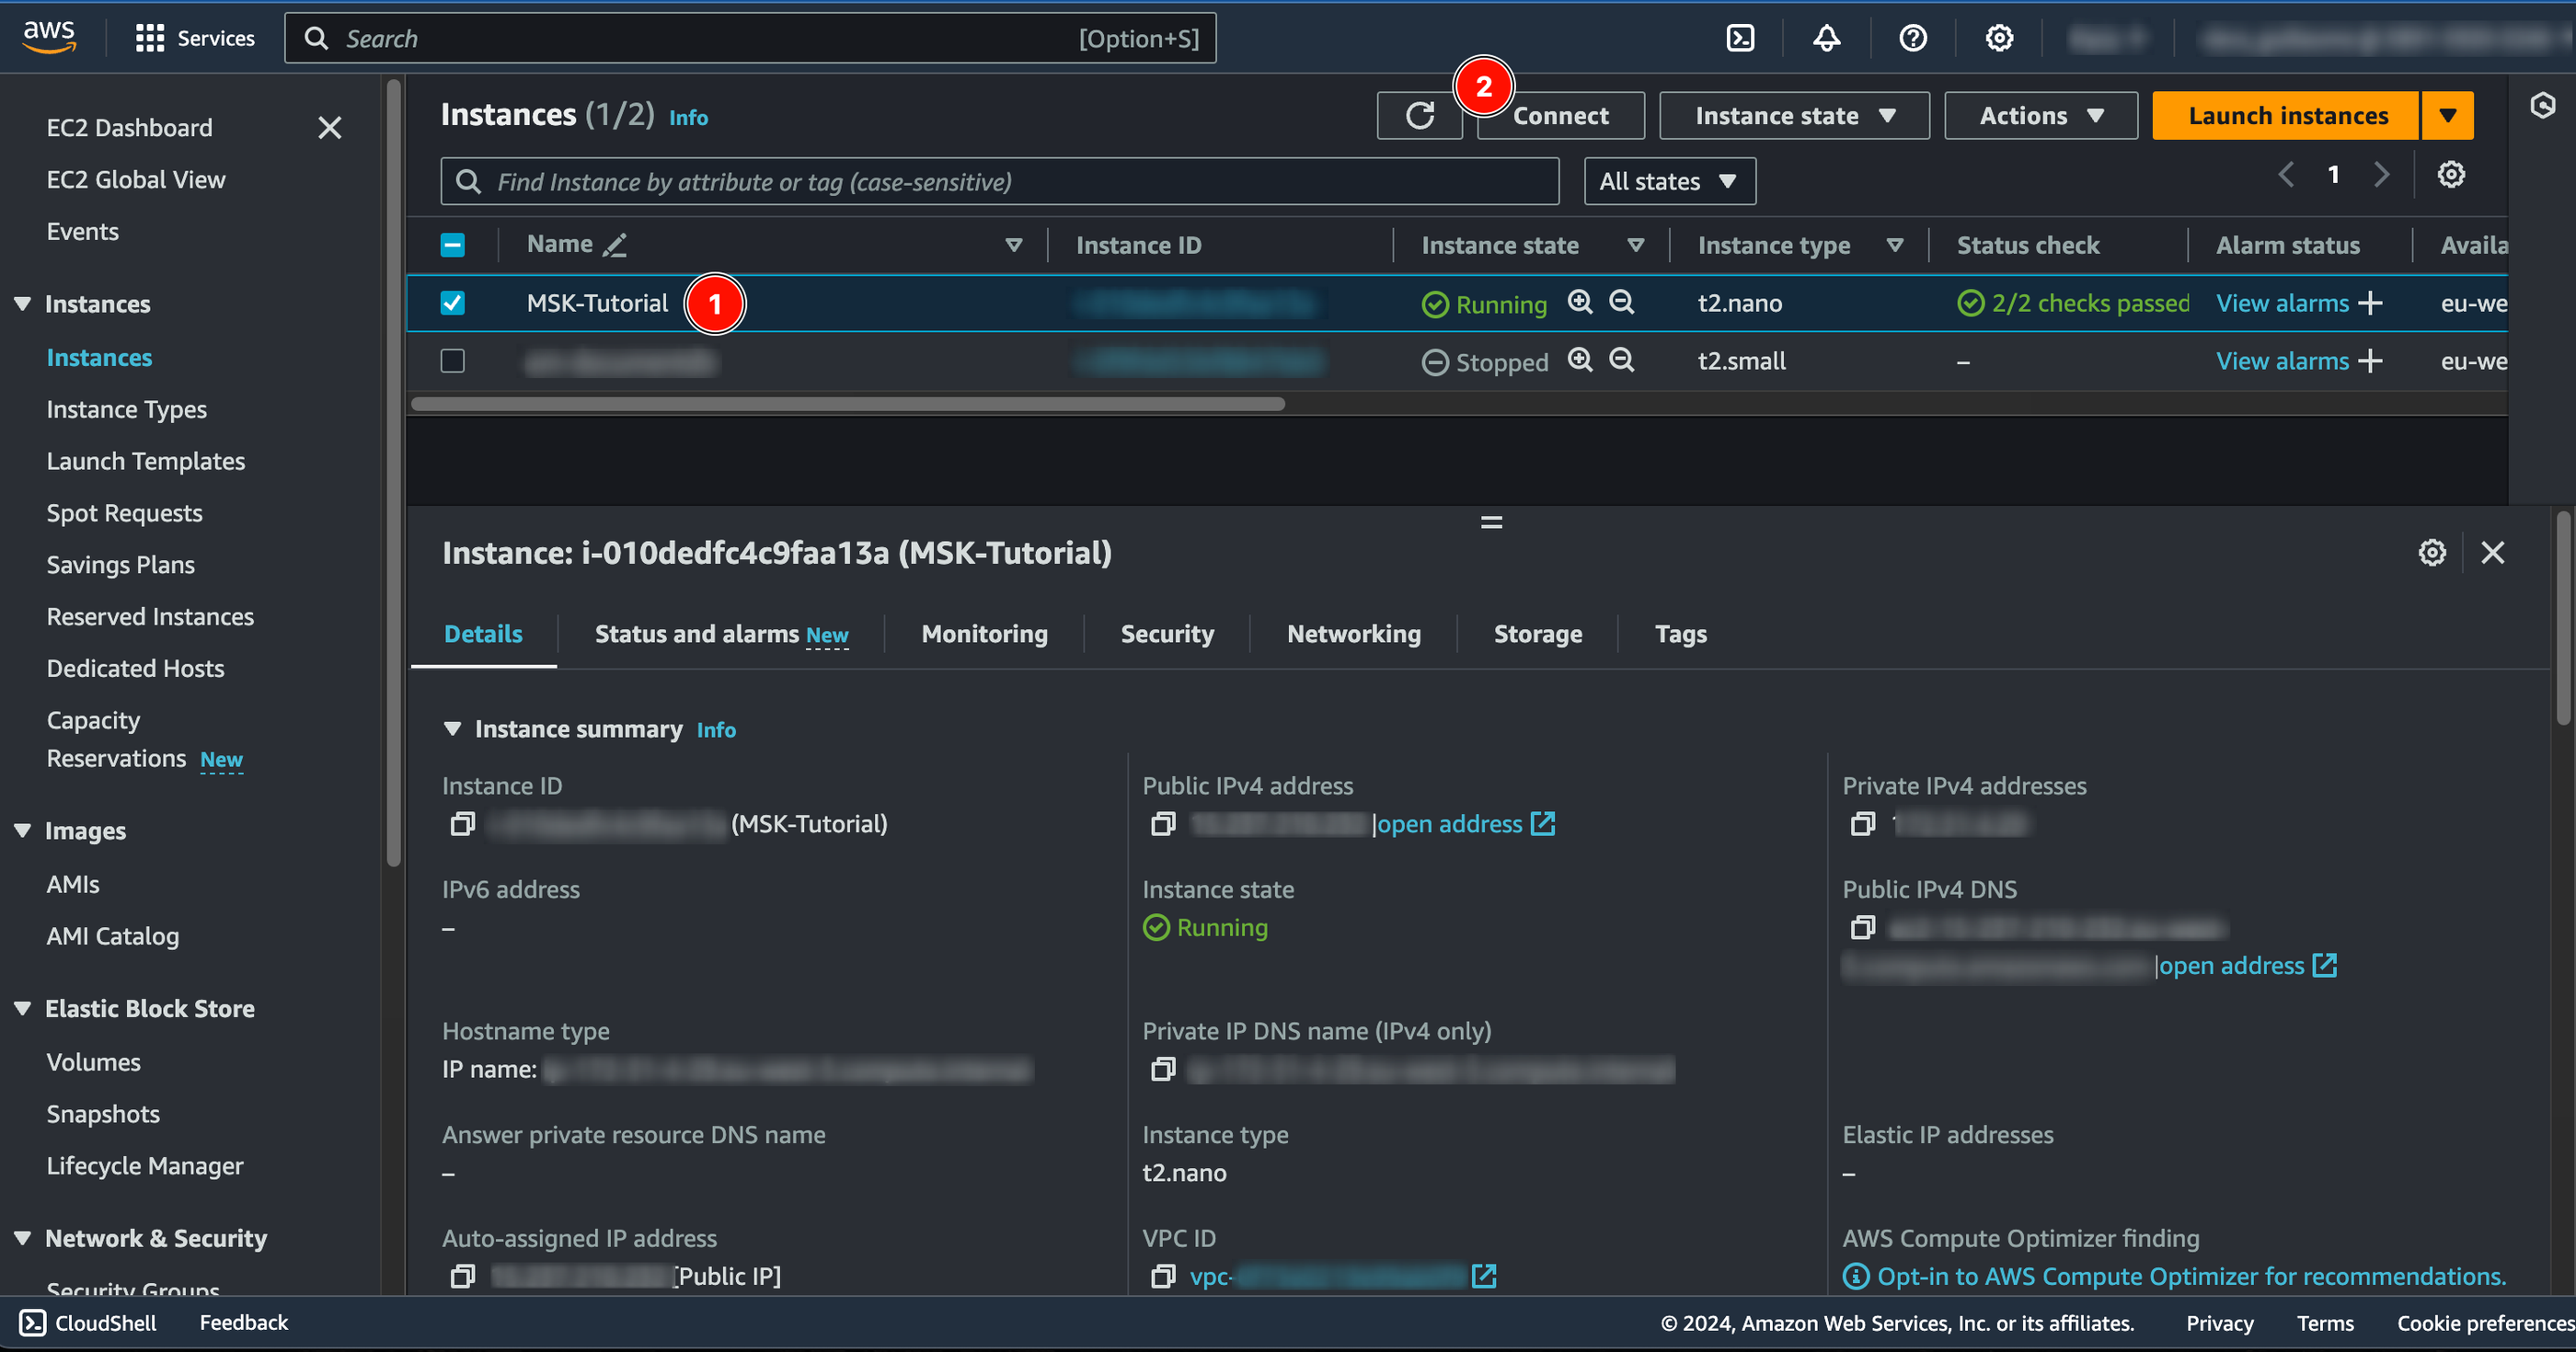
Task: Go to next page of instances
Action: click(2382, 175)
